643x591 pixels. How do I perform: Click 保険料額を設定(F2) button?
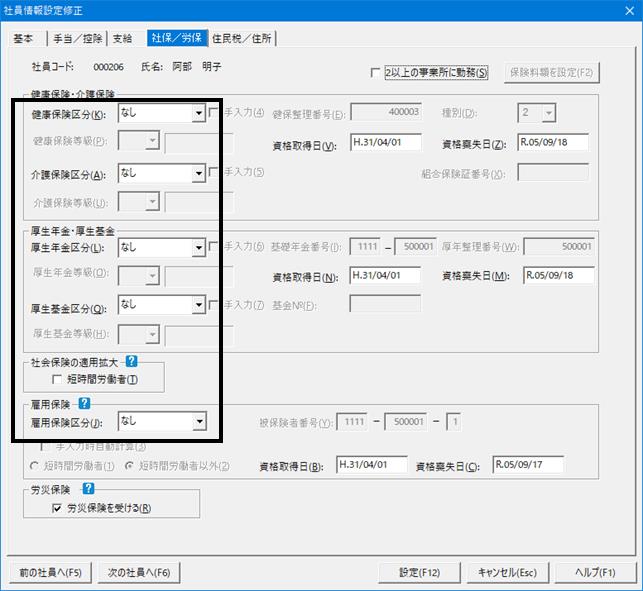point(552,73)
